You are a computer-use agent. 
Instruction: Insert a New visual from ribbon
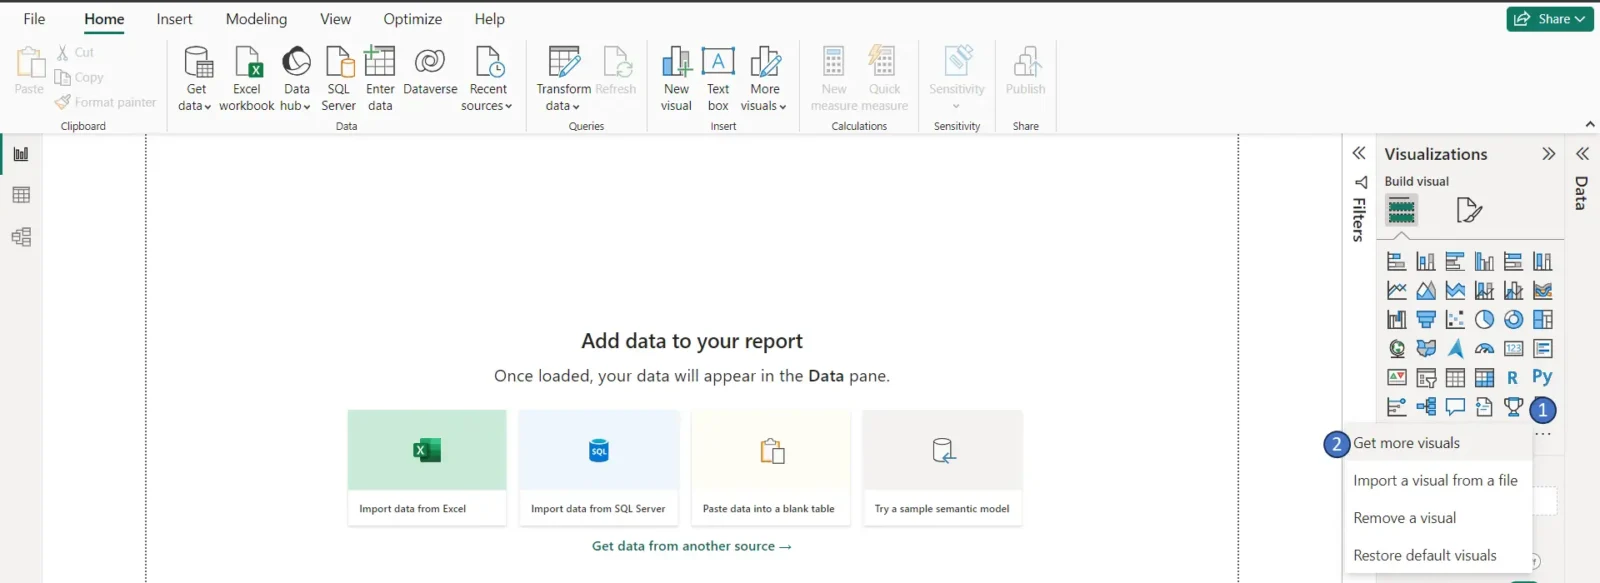tap(677, 79)
